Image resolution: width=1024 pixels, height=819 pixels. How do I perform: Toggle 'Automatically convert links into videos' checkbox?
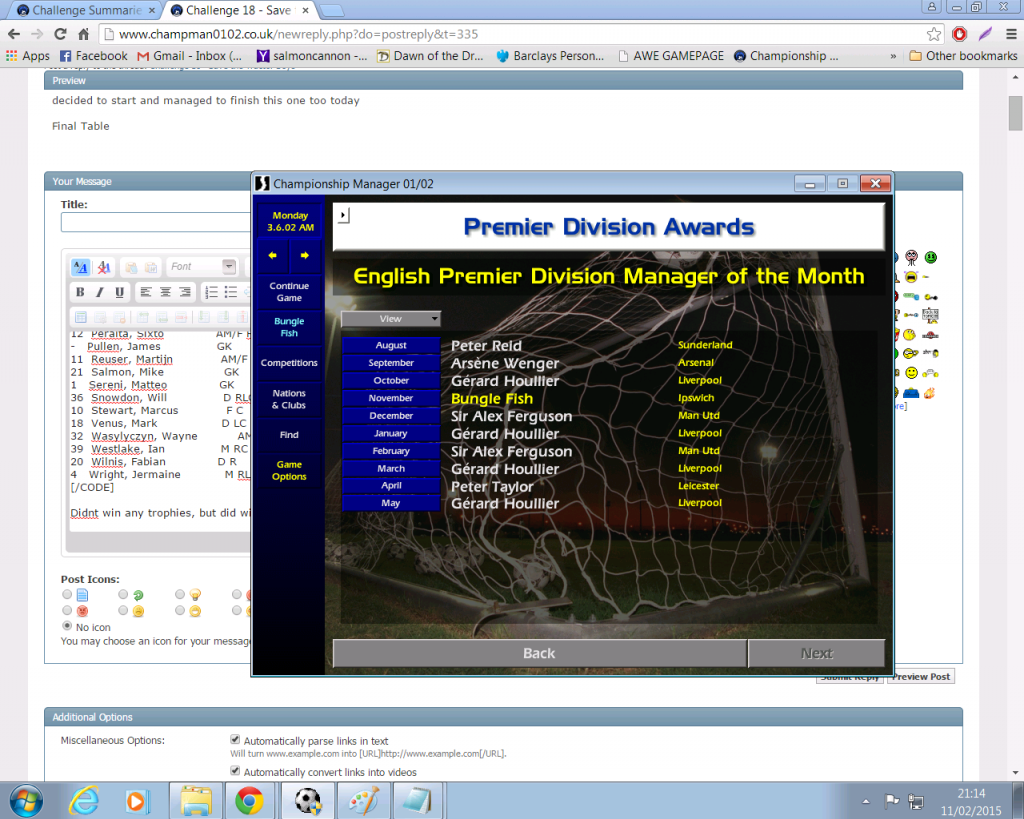[235, 771]
